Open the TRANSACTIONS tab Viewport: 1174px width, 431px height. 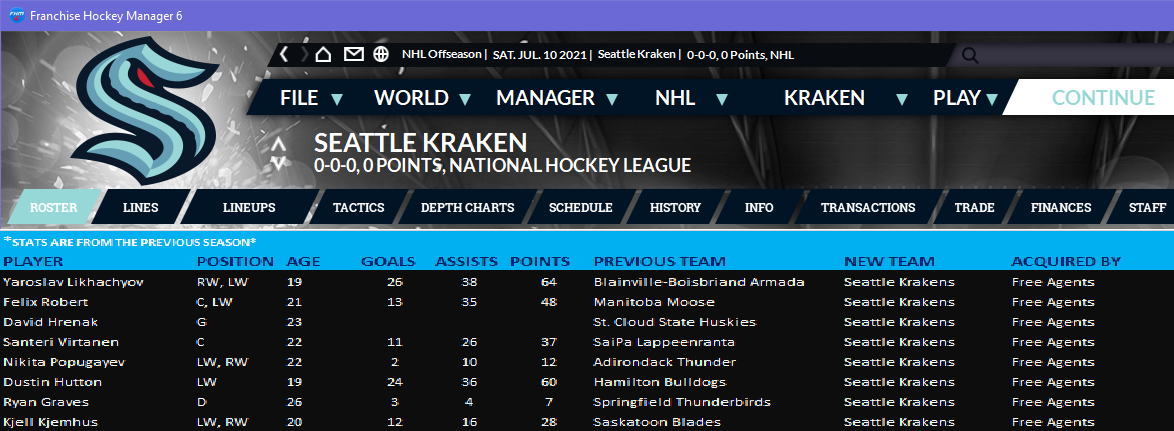click(x=868, y=207)
